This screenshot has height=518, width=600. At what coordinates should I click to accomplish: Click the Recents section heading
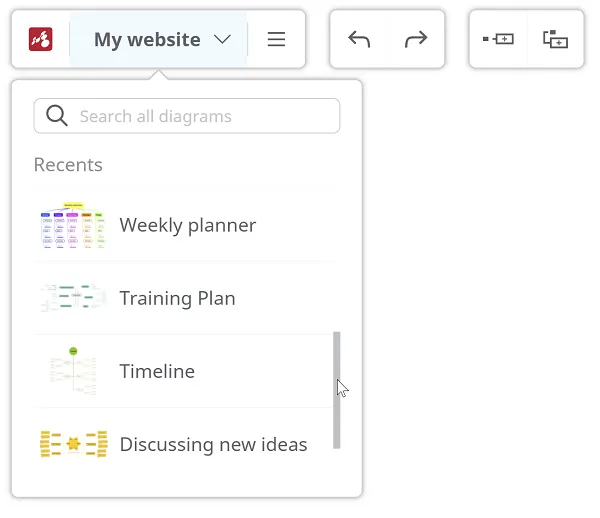[x=68, y=165]
